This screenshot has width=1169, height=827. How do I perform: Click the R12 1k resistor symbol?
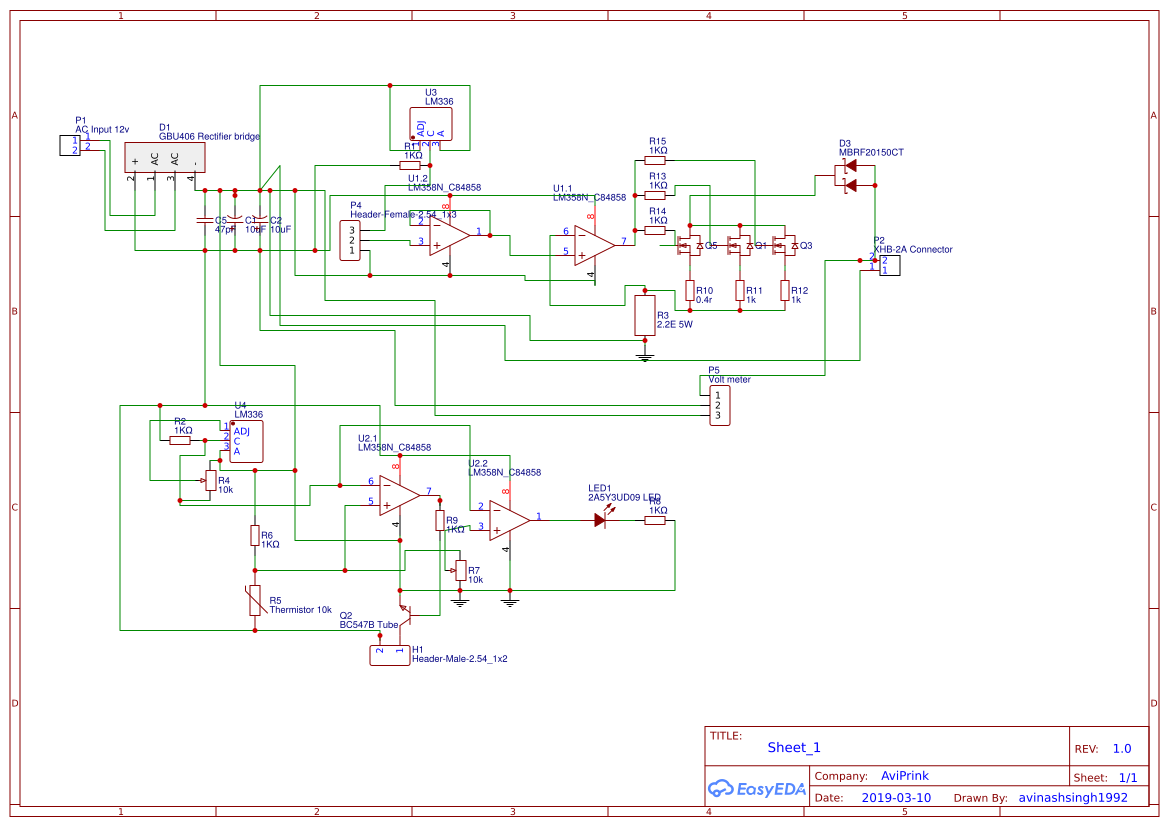pos(784,290)
